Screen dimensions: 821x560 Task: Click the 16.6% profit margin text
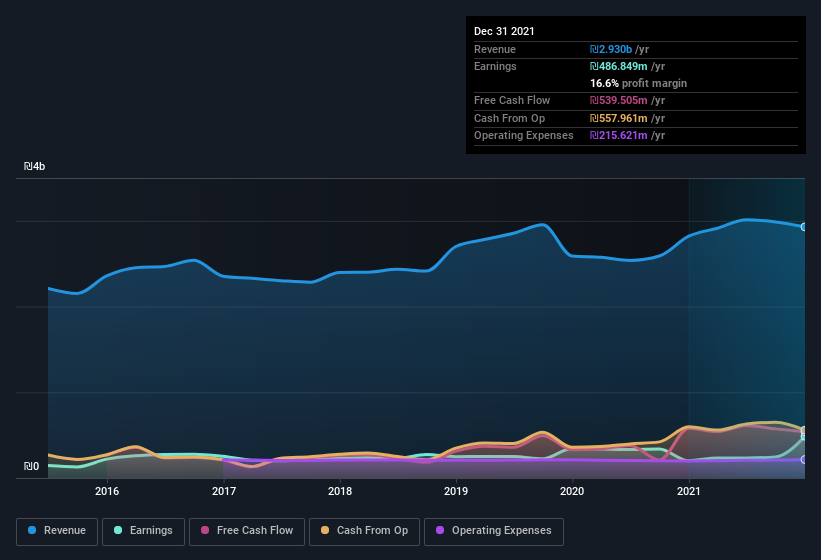tap(638, 83)
